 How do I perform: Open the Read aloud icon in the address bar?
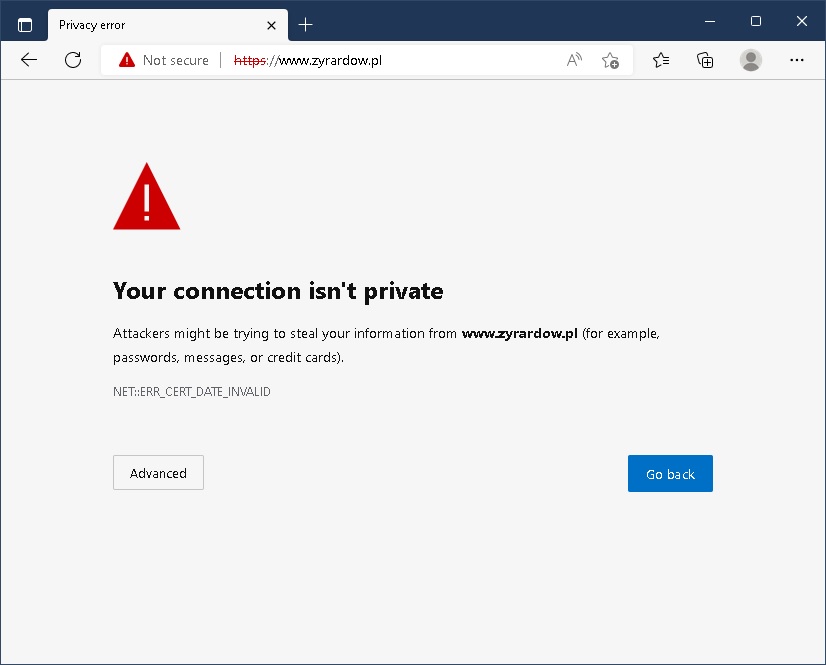[574, 60]
